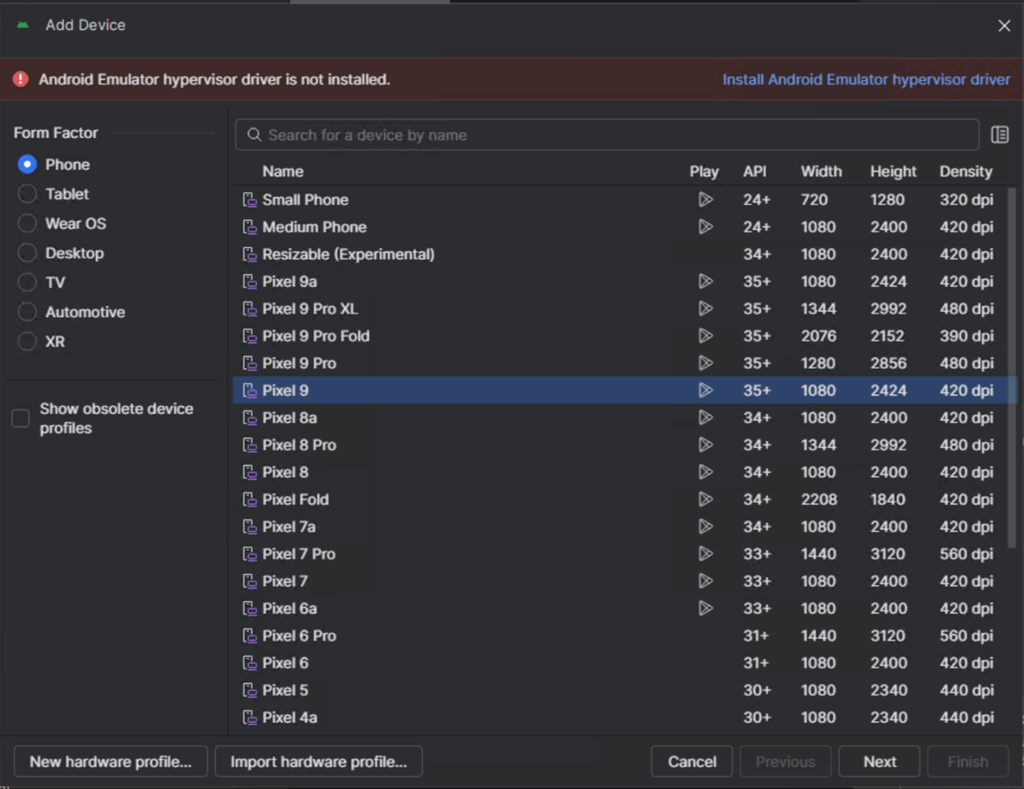1024x789 pixels.
Task: Click the red error icon in warning banner
Action: click(21, 79)
